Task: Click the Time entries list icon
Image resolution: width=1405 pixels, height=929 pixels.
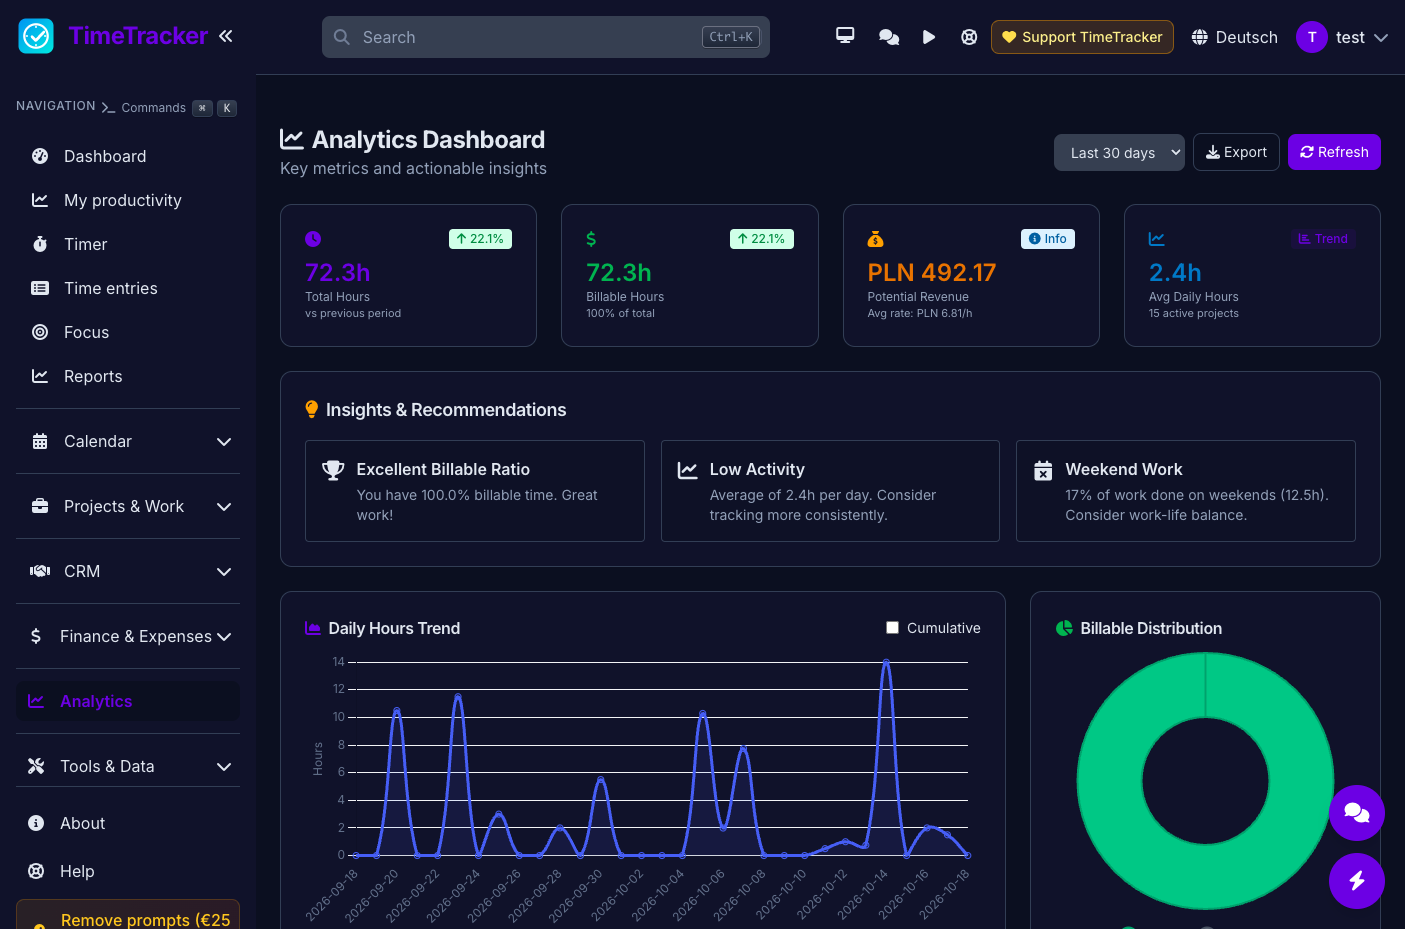Action: [x=40, y=288]
